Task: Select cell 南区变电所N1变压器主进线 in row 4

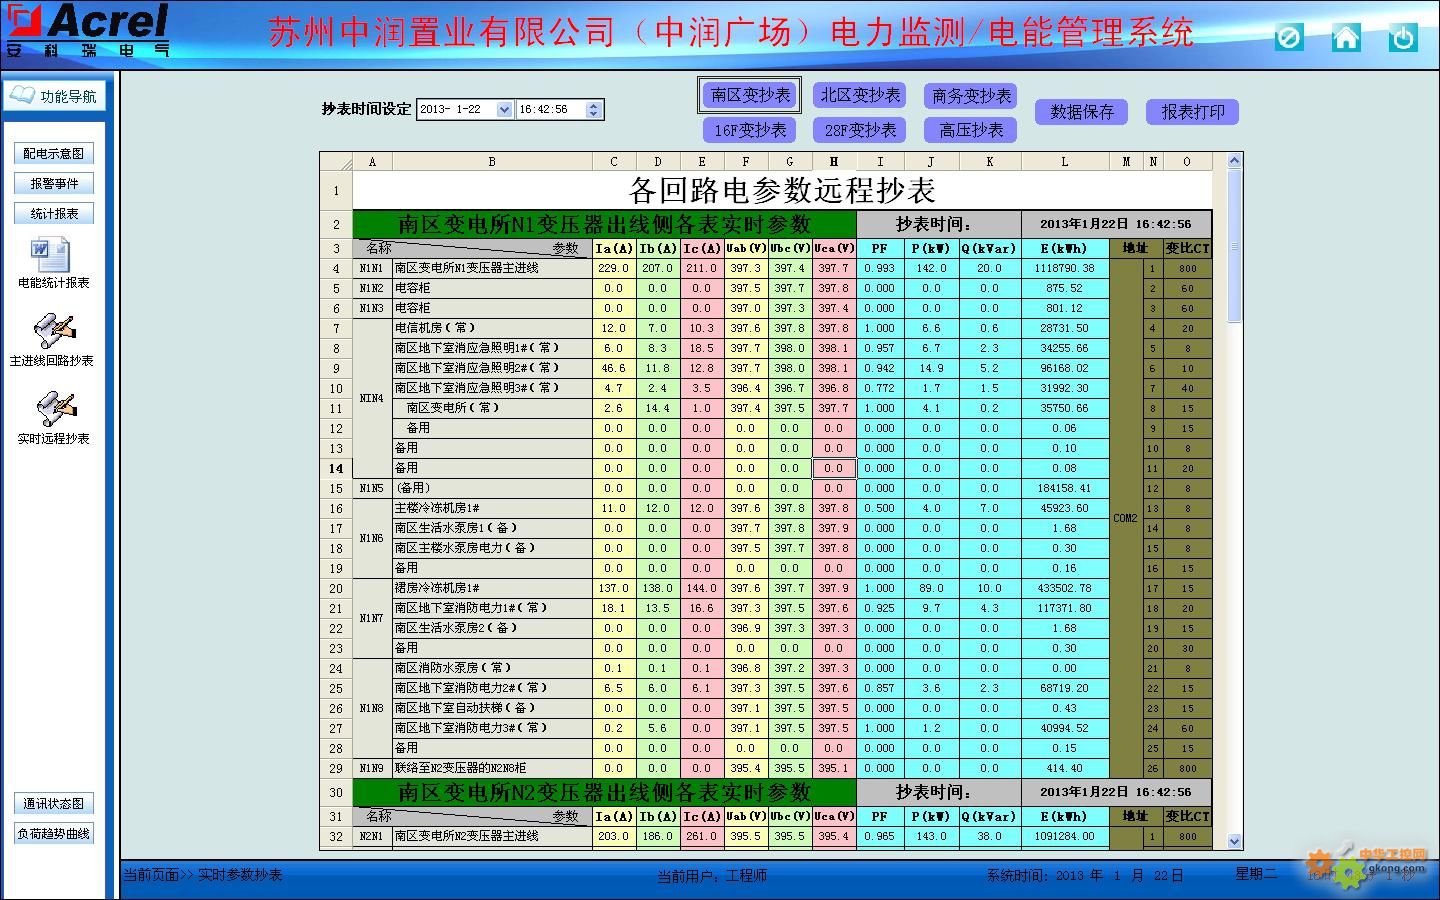Action: [491, 268]
